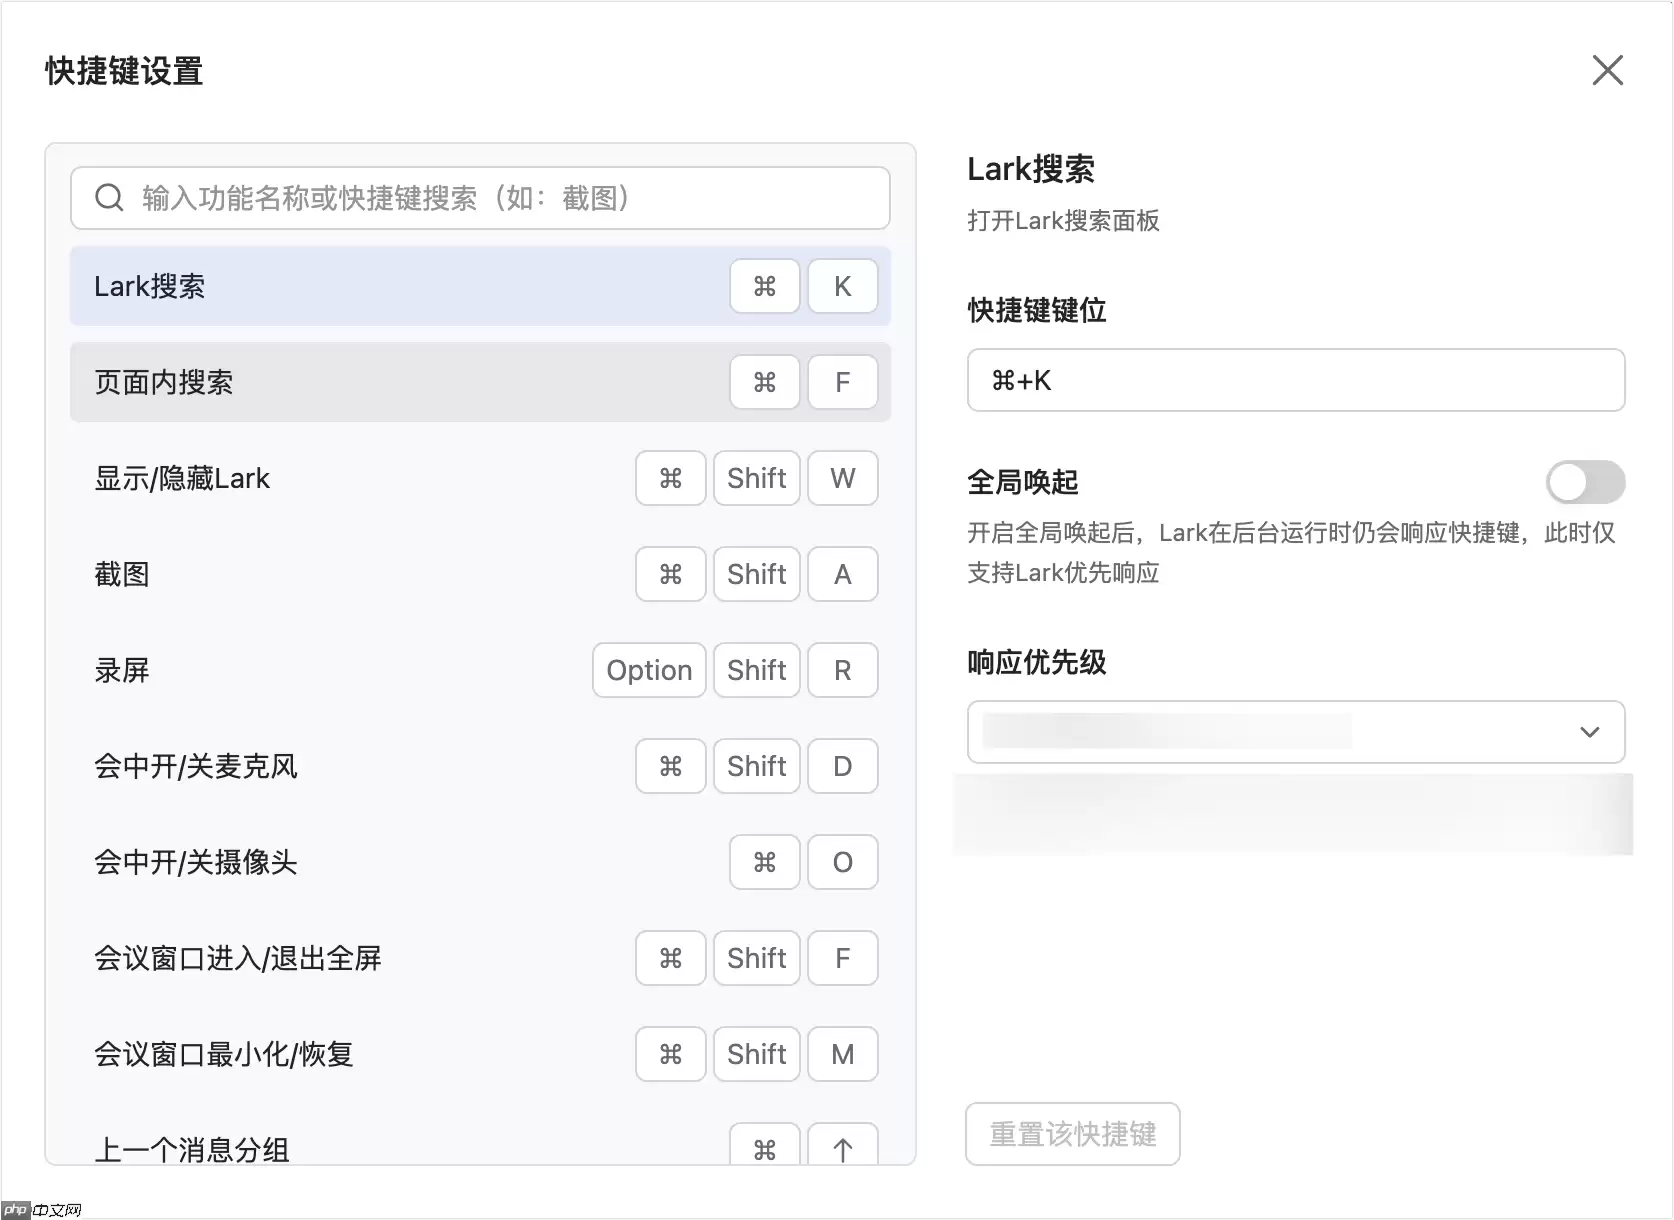Click the Shift badge for 截图
The height and width of the screenshot is (1220, 1674).
pyautogui.click(x=755, y=574)
